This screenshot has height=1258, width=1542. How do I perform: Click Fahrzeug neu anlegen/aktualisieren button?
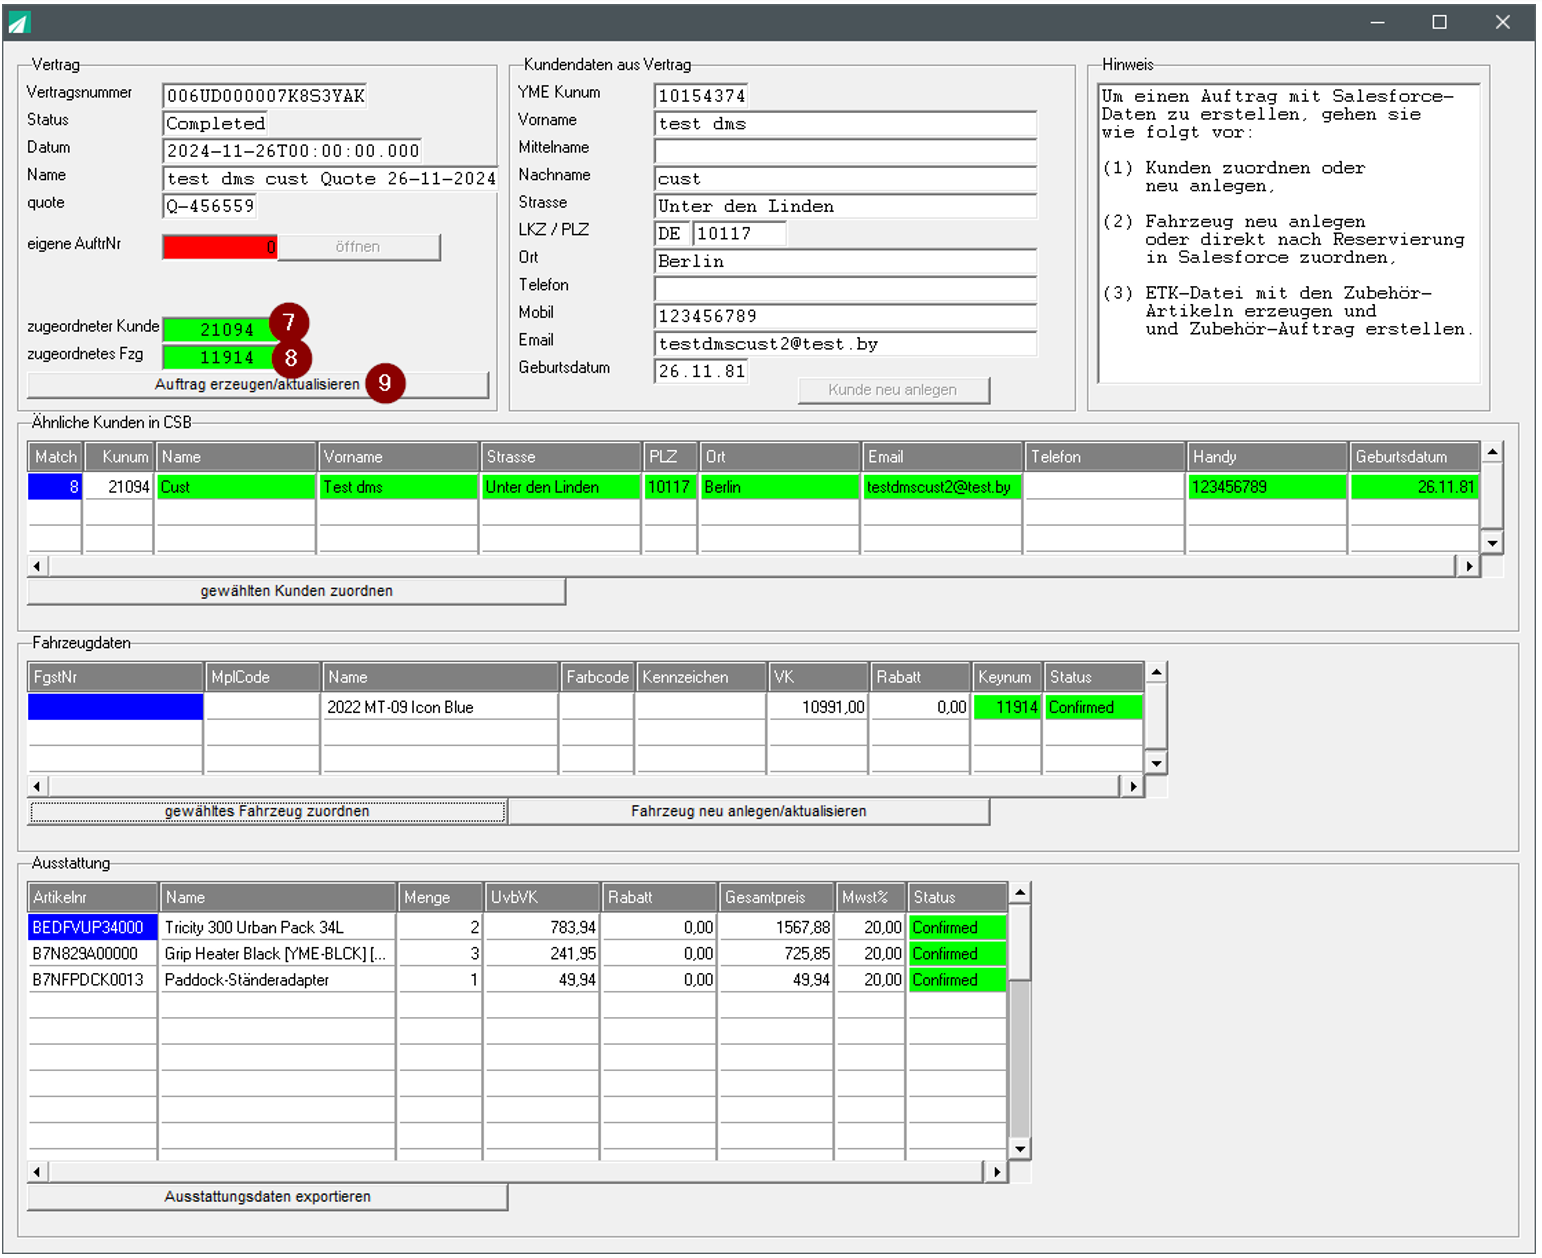pos(749,811)
